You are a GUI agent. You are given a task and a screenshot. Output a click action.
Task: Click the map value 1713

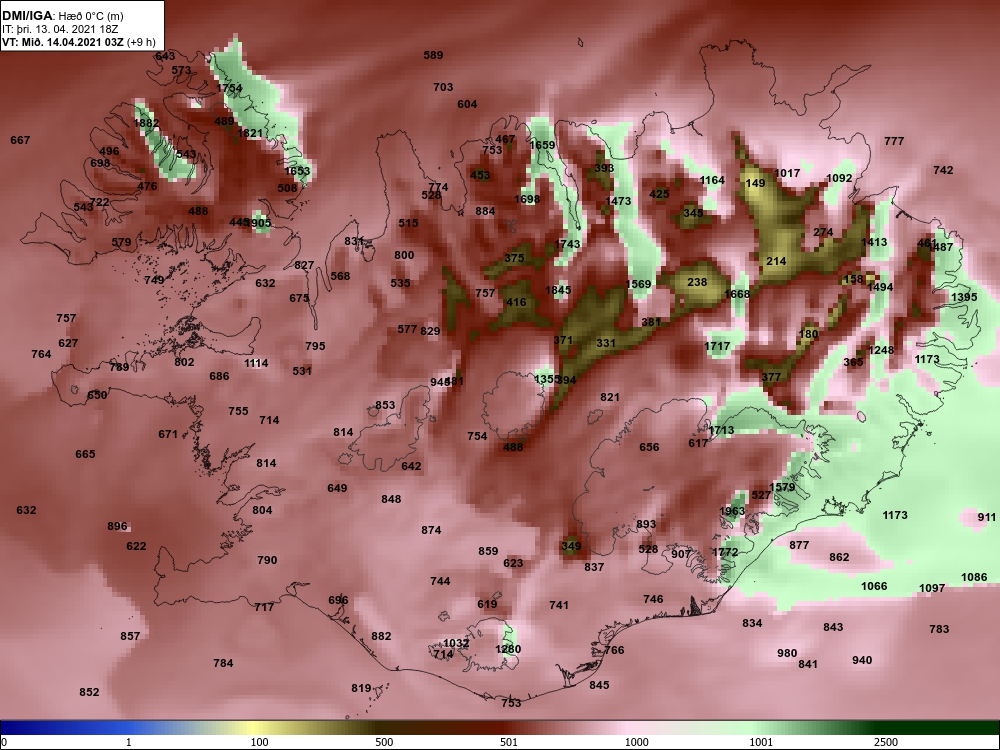721,430
